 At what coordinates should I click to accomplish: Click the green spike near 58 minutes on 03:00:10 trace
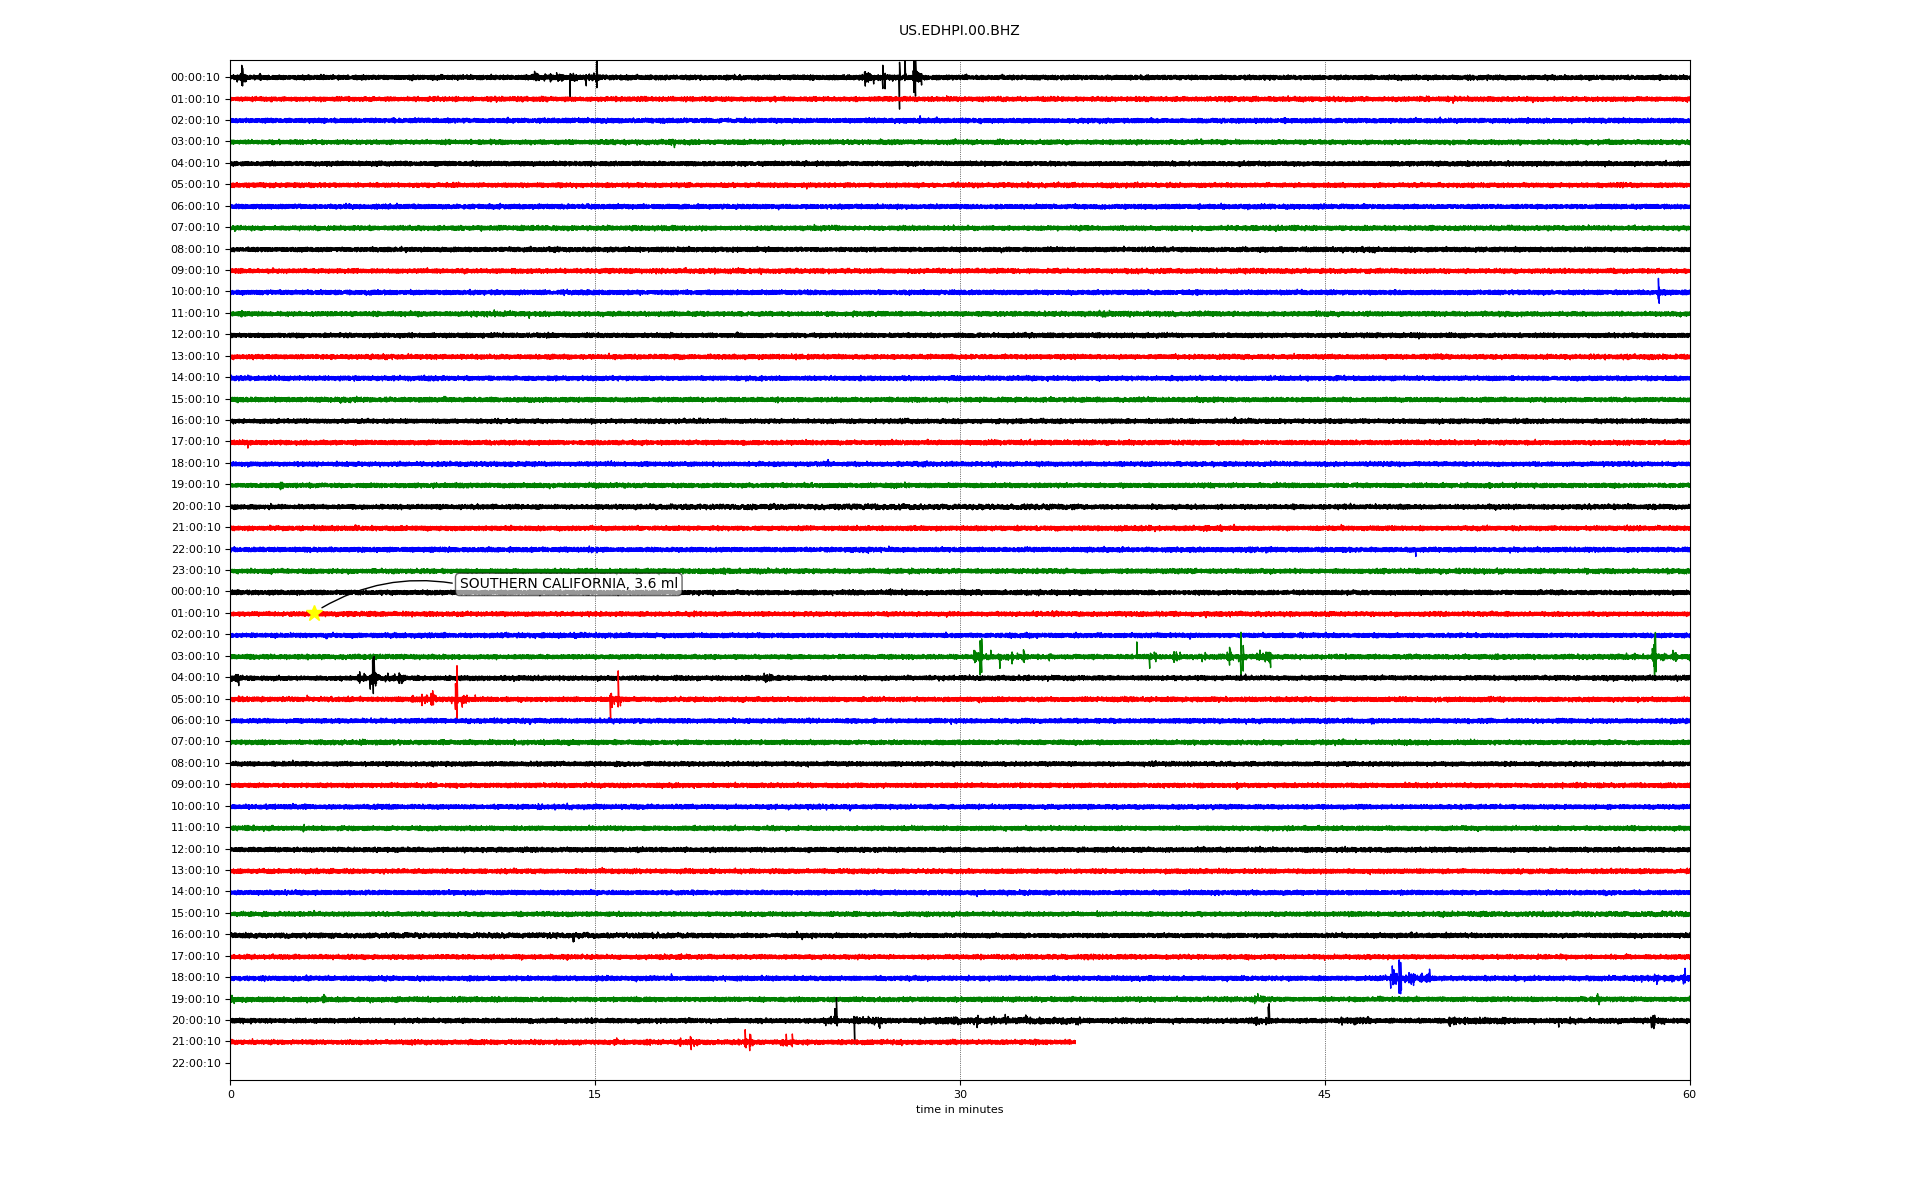coord(1654,654)
